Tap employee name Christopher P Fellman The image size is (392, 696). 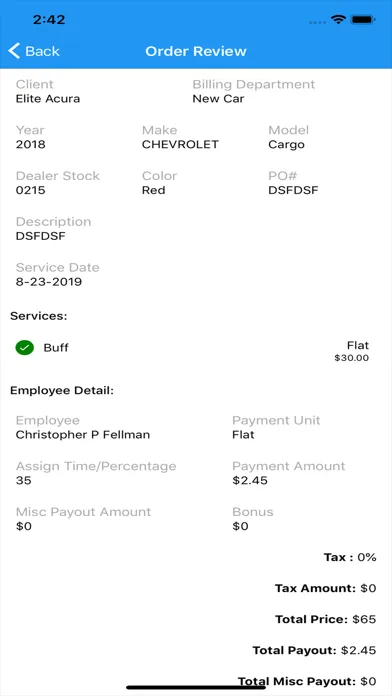tap(83, 435)
